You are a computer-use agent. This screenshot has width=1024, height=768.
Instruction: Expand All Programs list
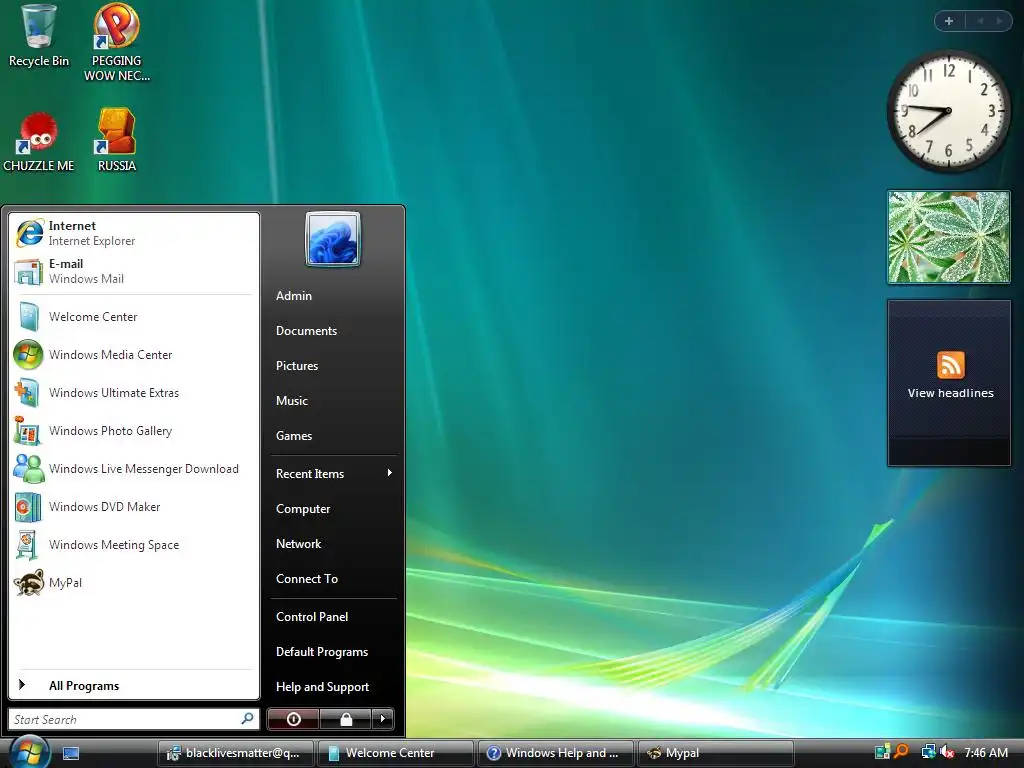[133, 685]
